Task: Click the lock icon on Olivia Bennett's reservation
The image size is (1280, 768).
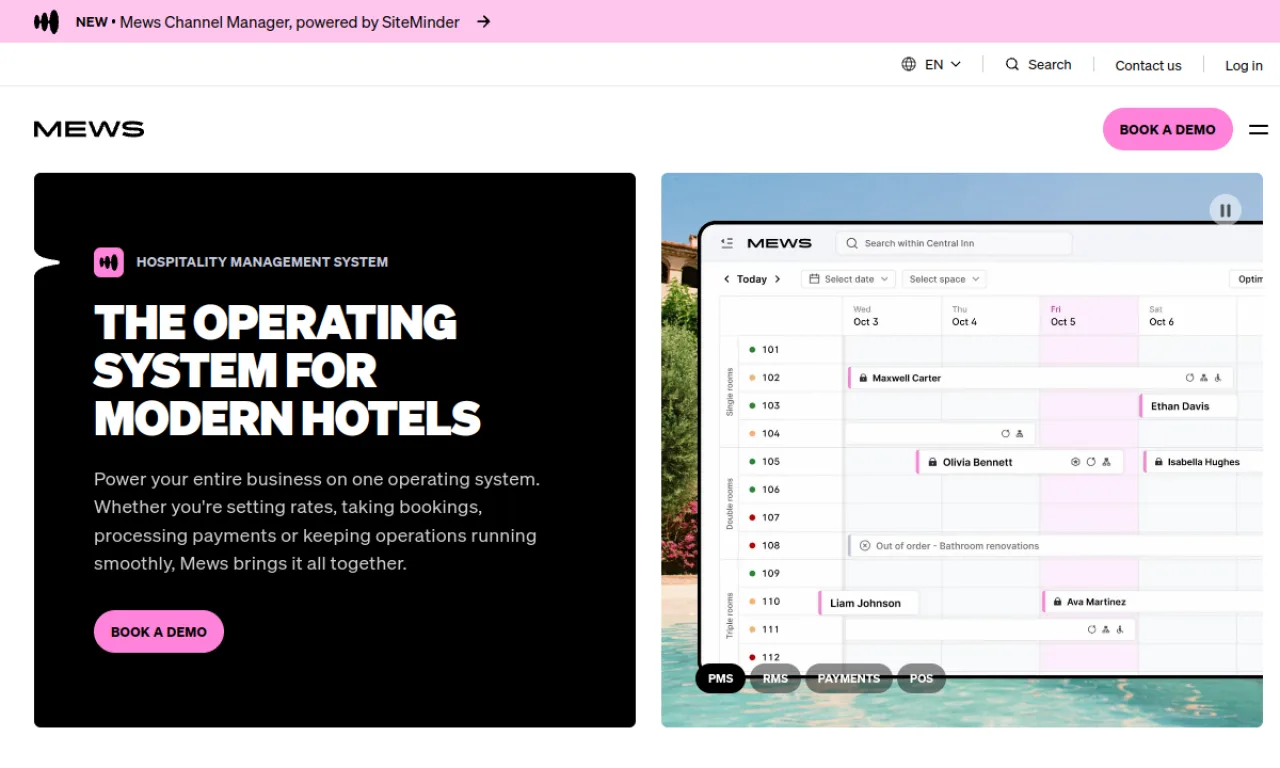Action: point(932,462)
